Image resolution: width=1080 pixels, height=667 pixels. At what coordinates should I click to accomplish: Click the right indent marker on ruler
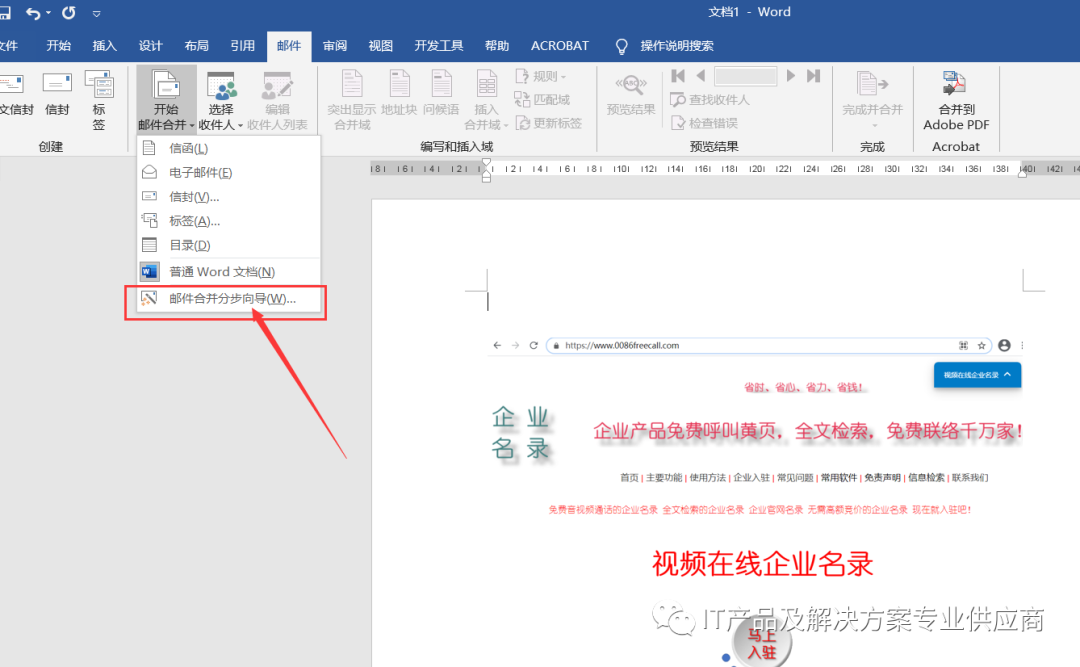[x=1023, y=172]
